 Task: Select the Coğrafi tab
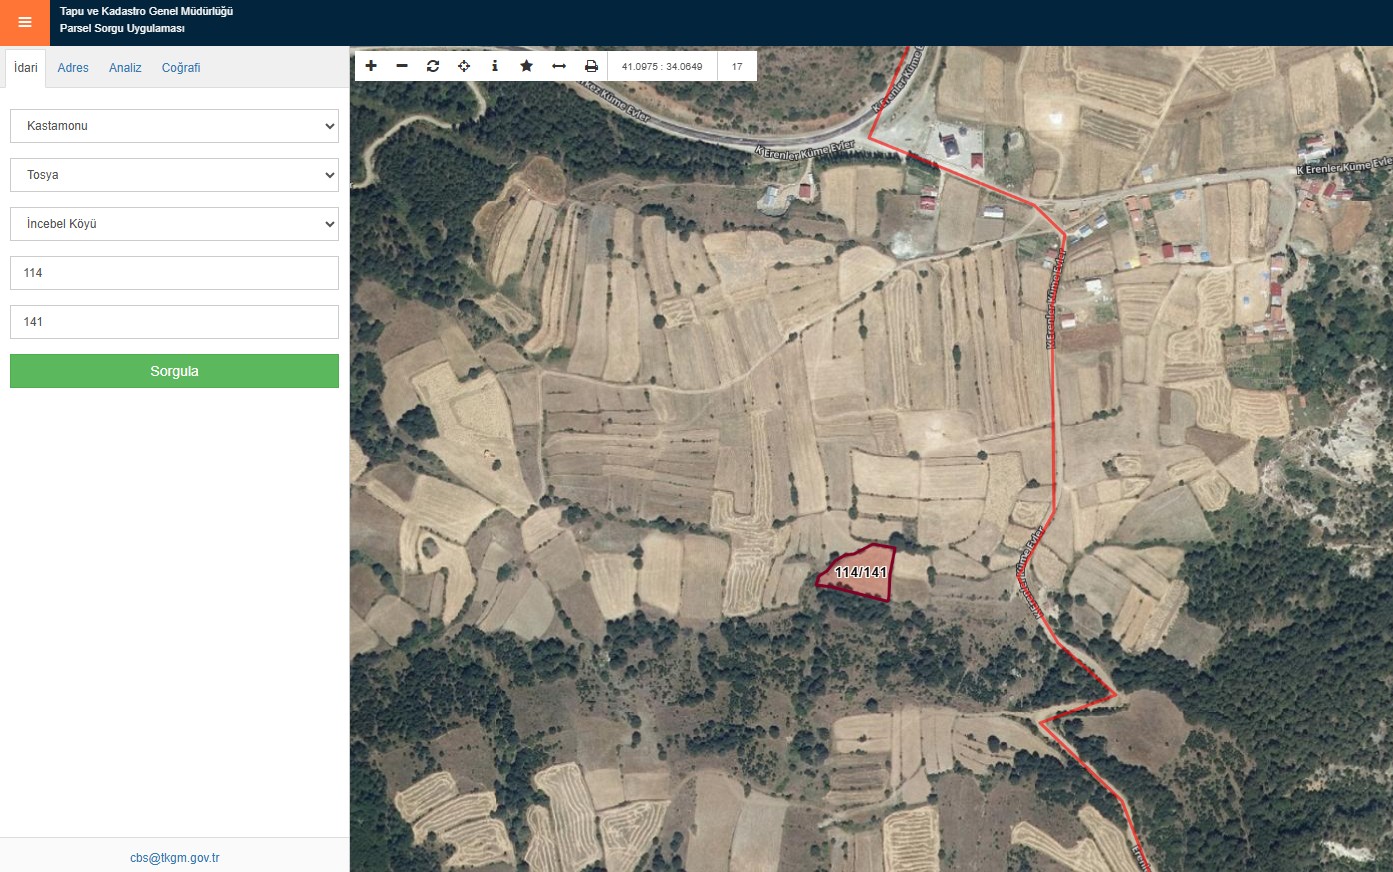(x=181, y=68)
